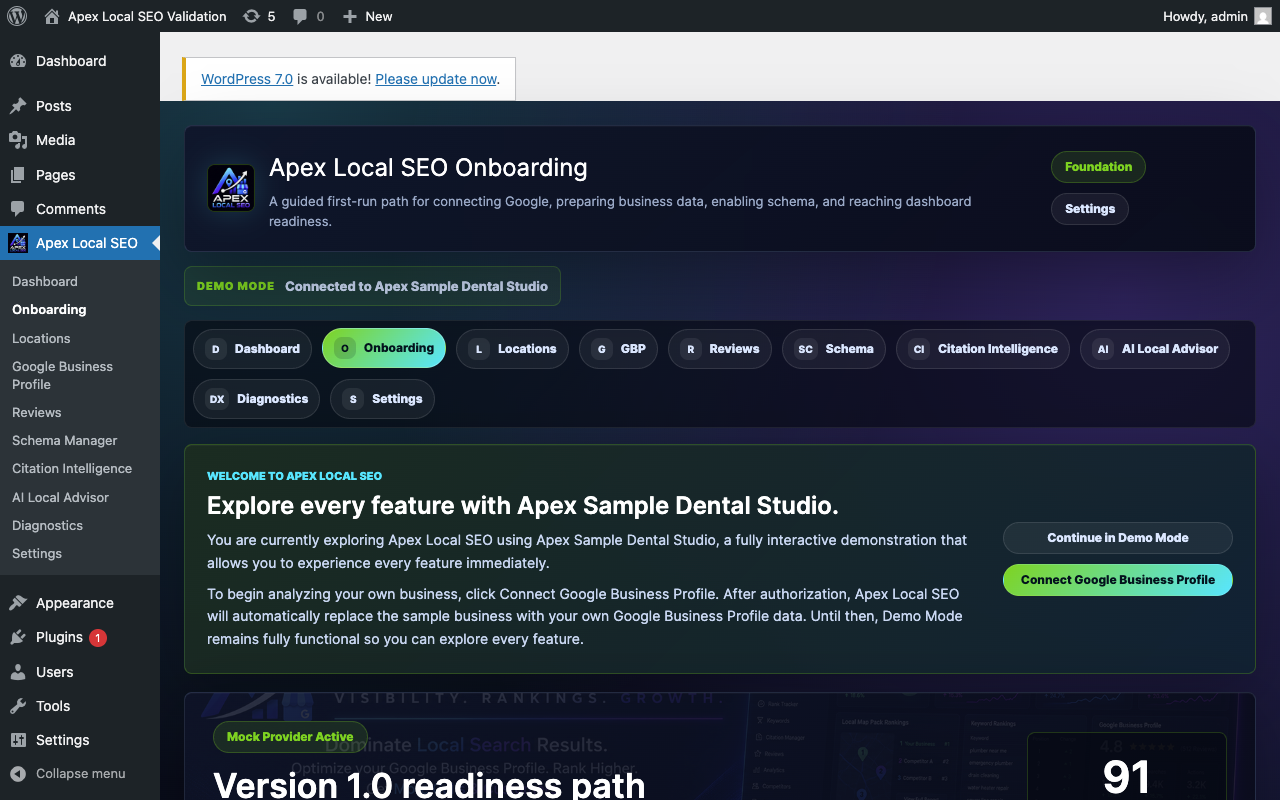Click the Please update now link

click(x=436, y=79)
